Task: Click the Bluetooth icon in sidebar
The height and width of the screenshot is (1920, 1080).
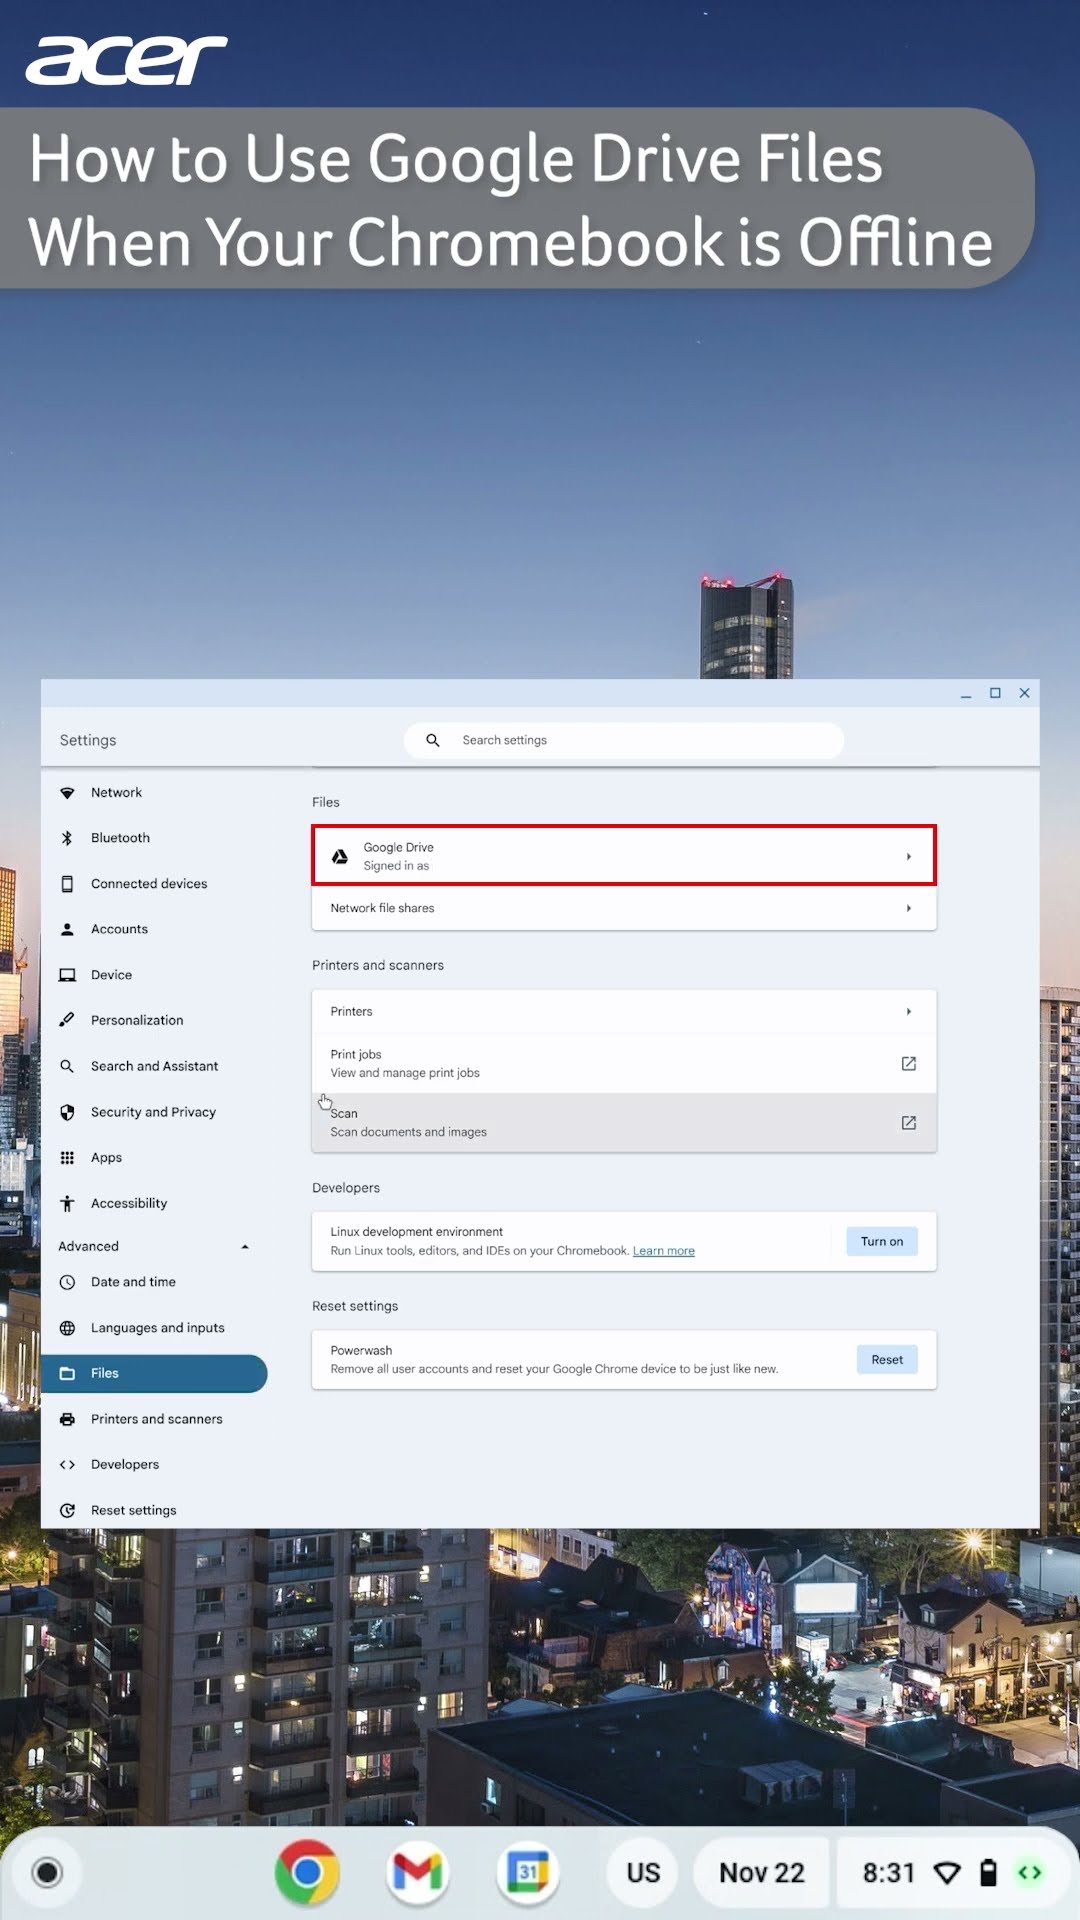Action: coord(67,838)
